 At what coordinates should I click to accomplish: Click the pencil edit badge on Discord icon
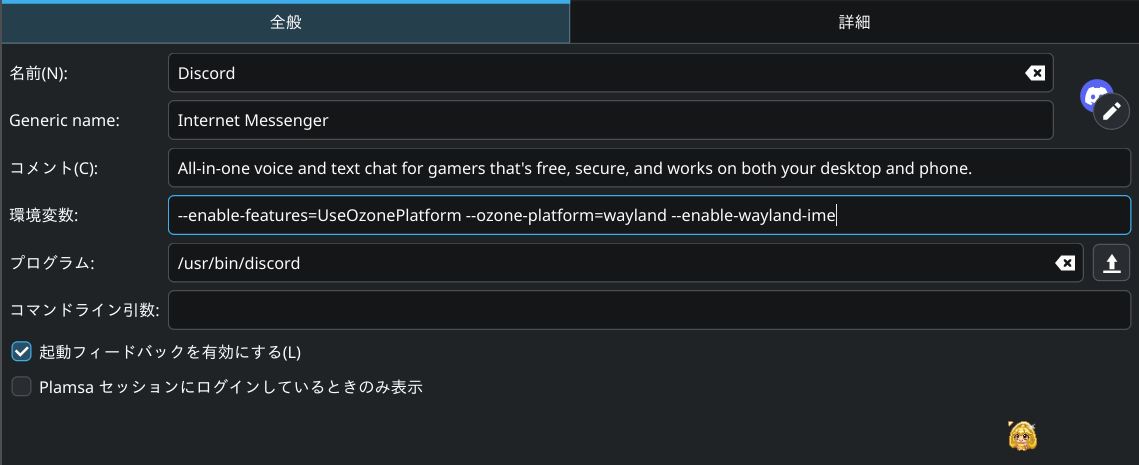[x=1110, y=111]
